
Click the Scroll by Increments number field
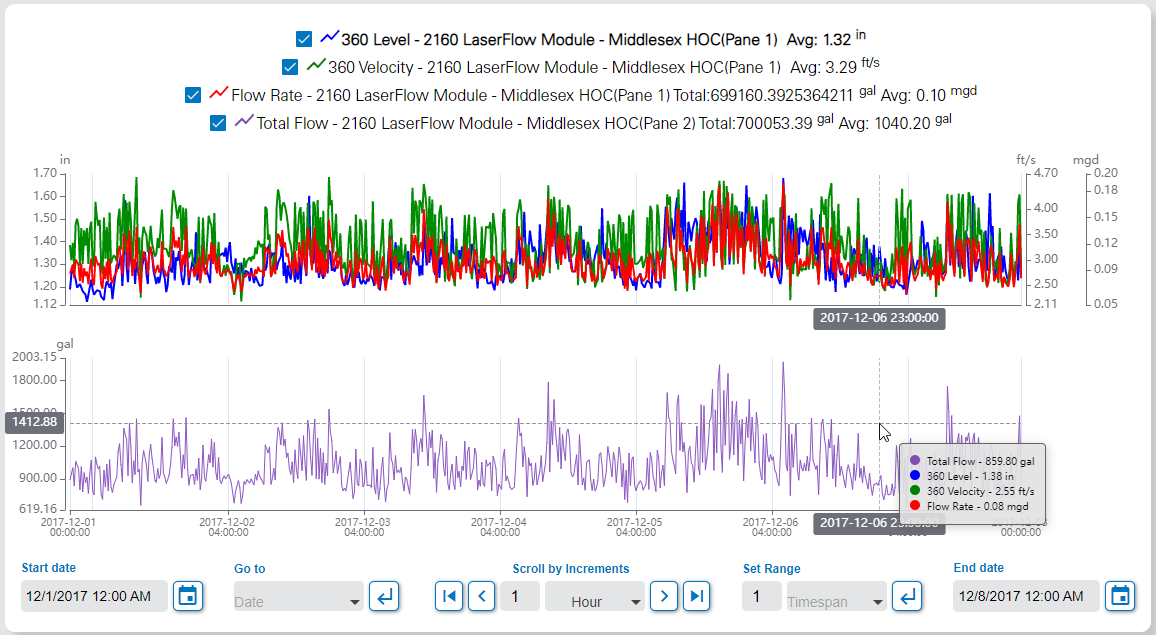click(x=518, y=596)
